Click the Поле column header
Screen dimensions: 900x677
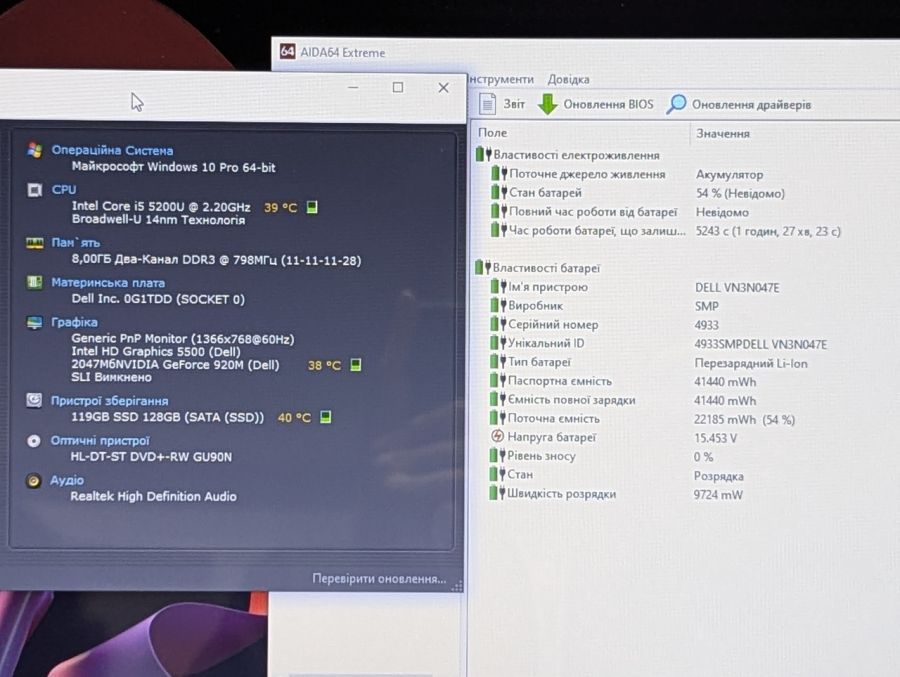[492, 133]
